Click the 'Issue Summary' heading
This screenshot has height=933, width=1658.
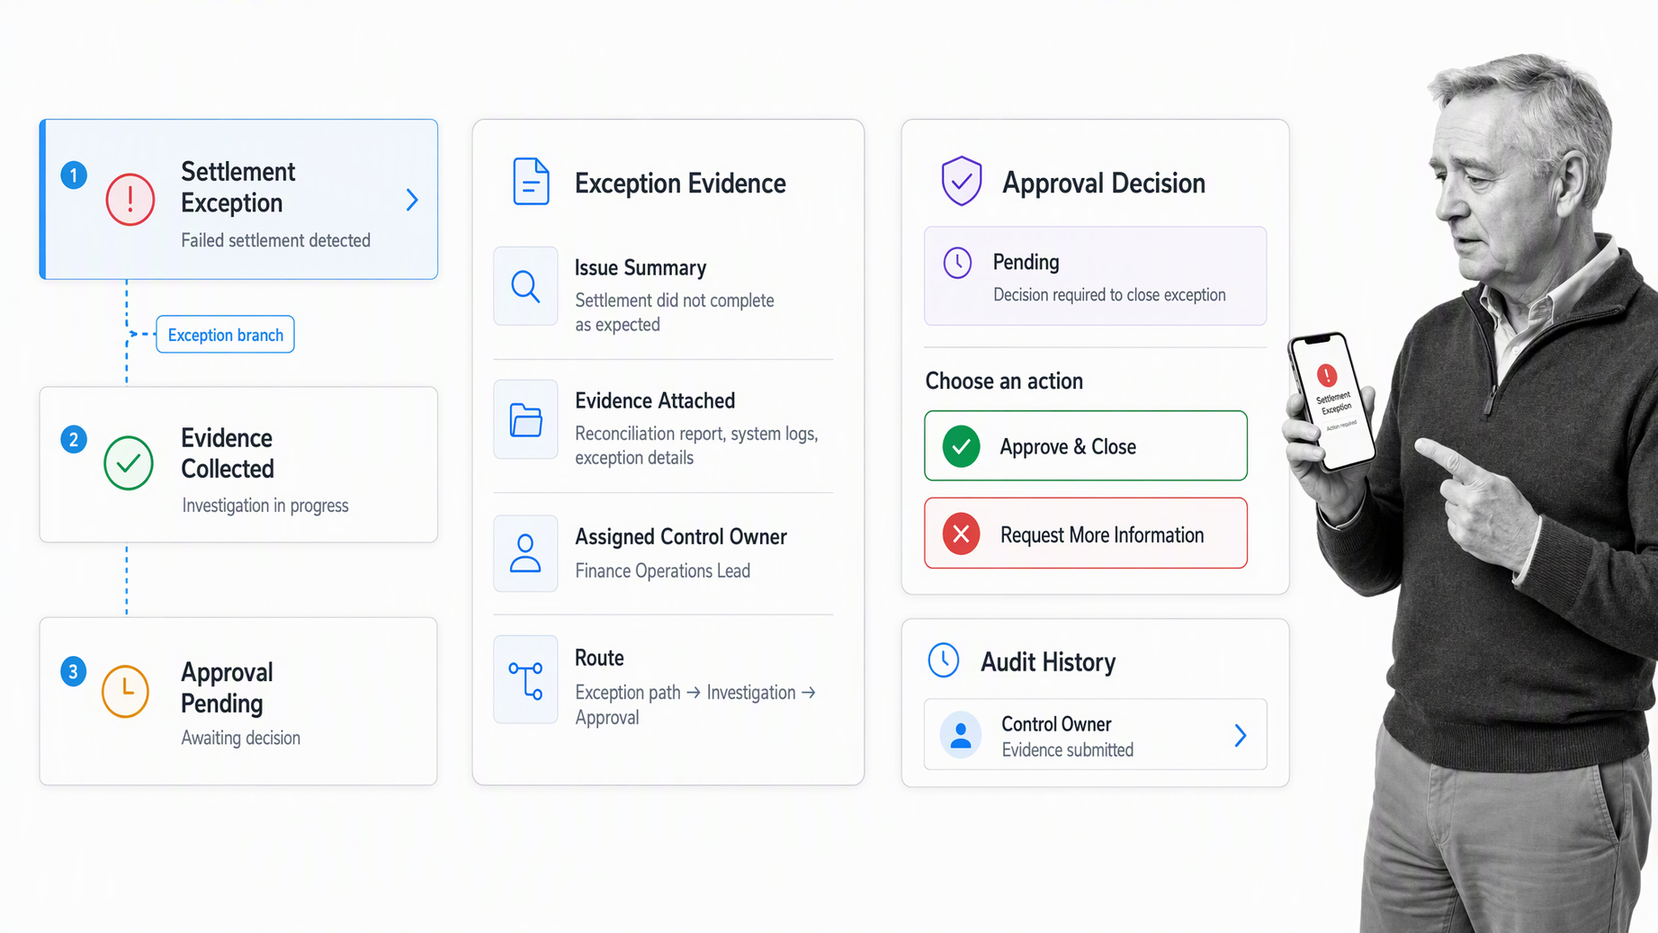(x=640, y=268)
